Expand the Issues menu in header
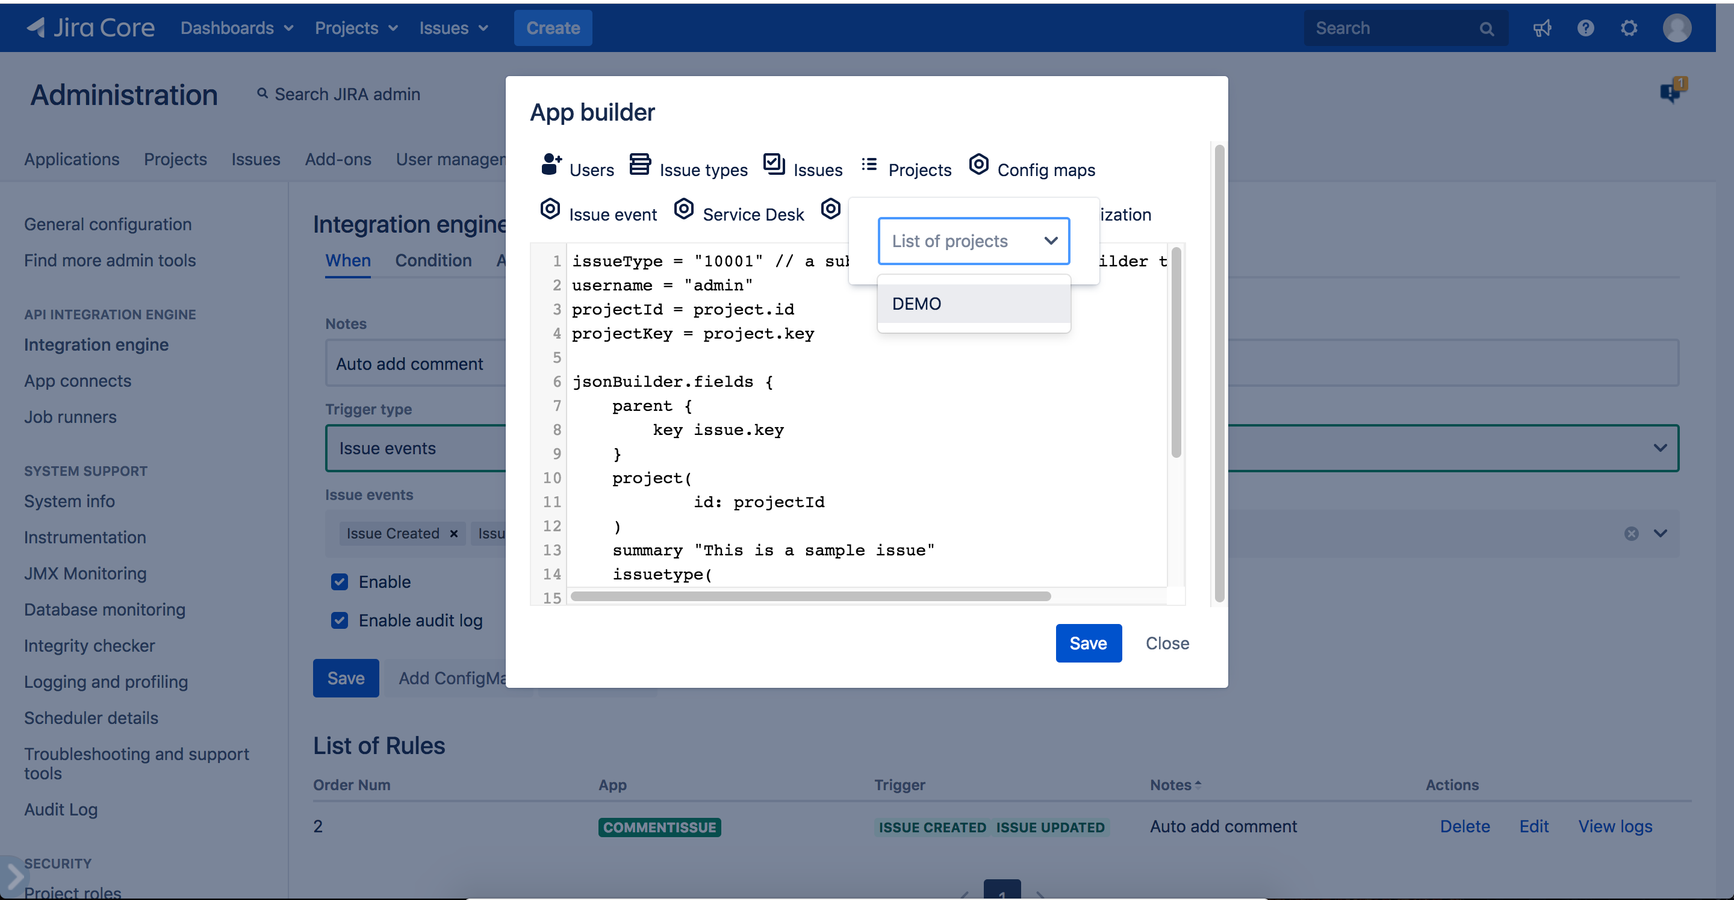Screen dimensions: 1734x900 pos(454,28)
